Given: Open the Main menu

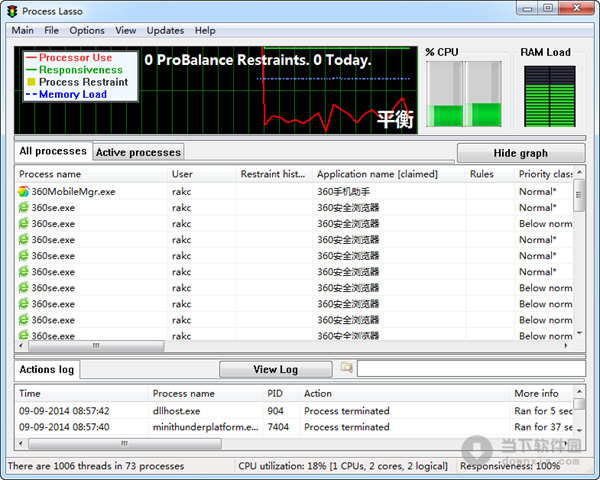Looking at the screenshot, I should tap(23, 30).
